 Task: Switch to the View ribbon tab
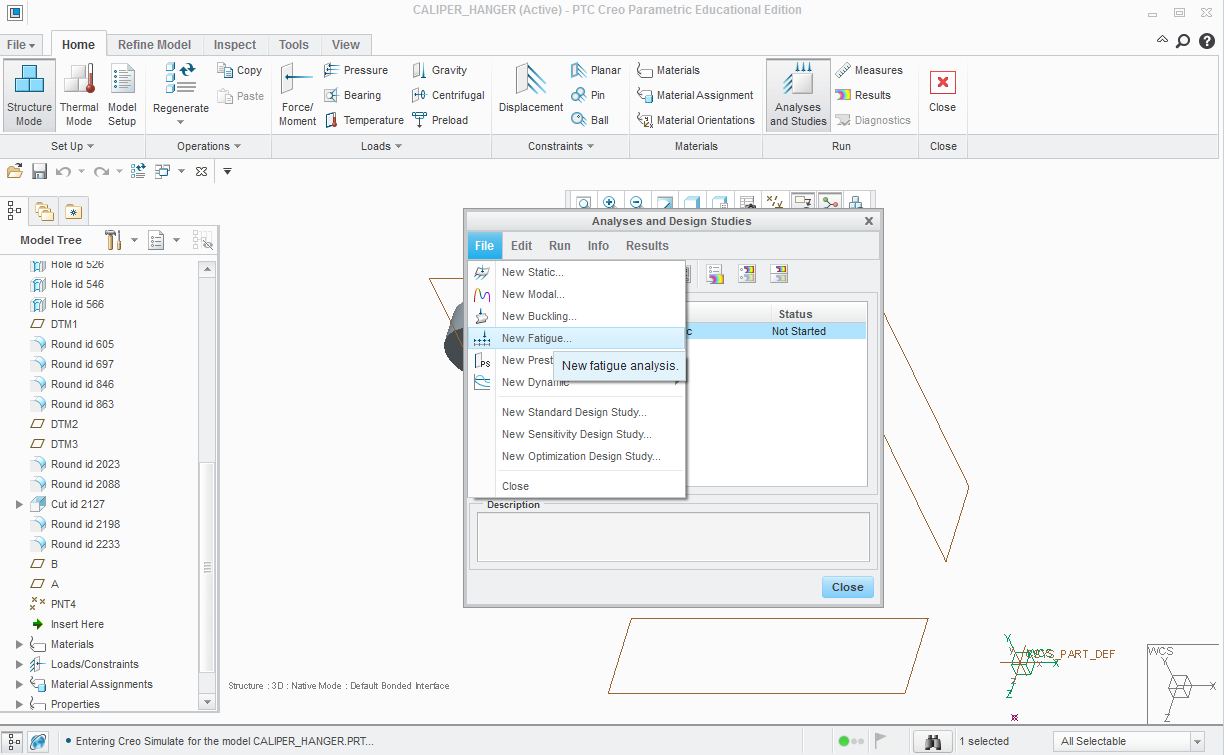(346, 45)
